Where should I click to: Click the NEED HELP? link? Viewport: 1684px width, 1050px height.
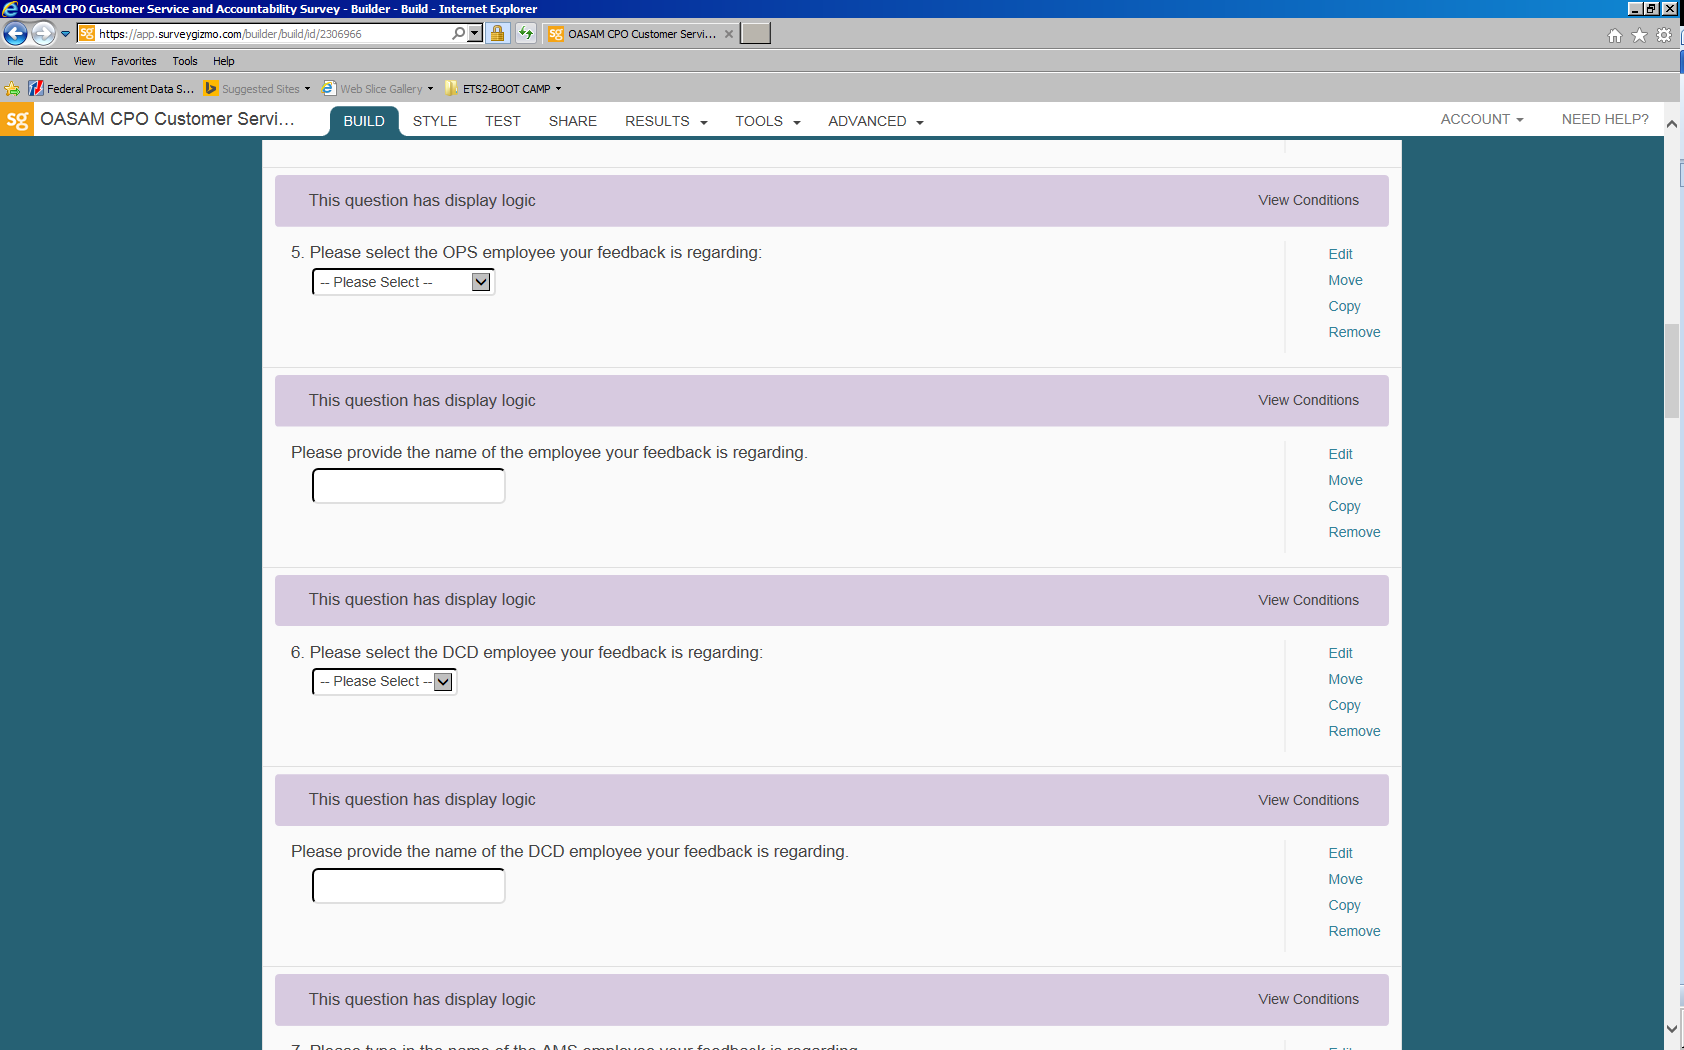coord(1605,119)
